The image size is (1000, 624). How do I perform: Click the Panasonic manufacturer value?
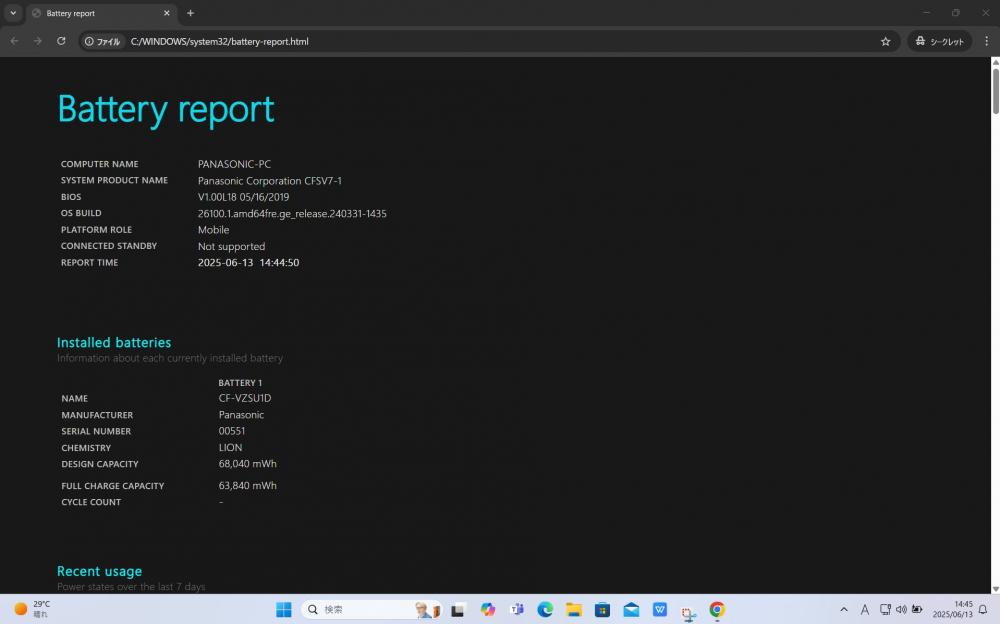point(241,415)
